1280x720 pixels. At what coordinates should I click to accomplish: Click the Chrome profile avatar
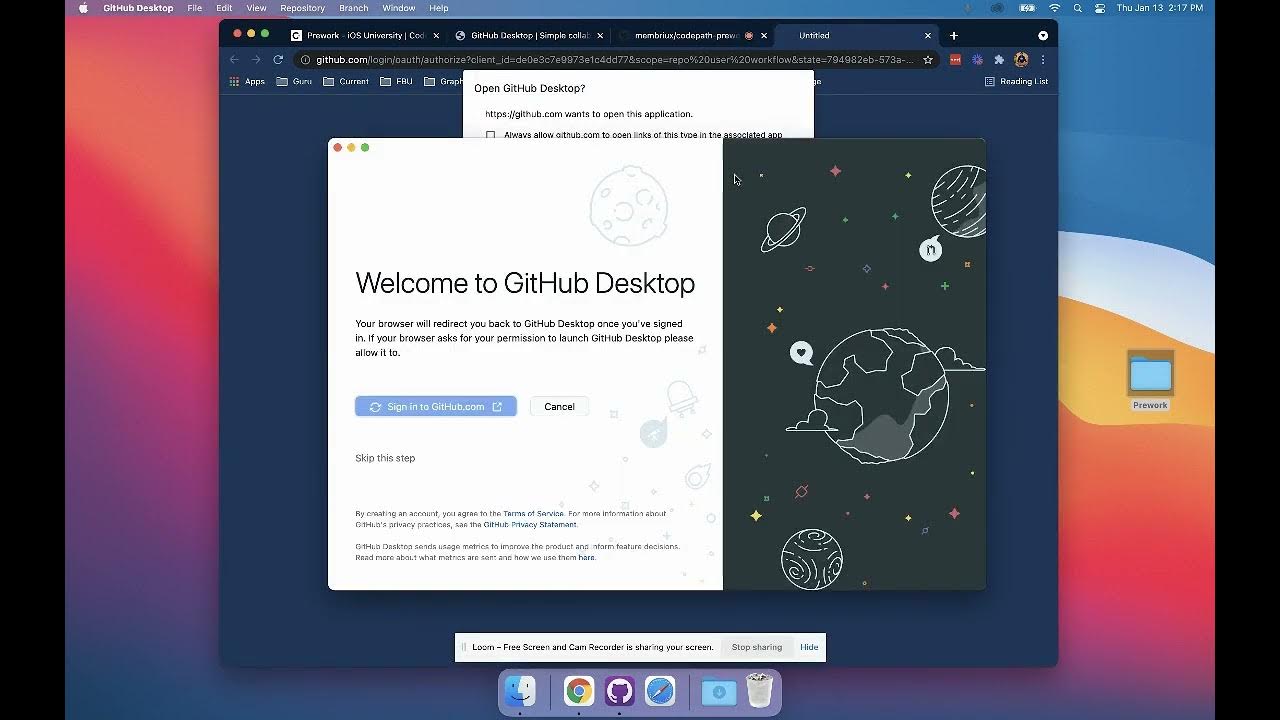1021,59
